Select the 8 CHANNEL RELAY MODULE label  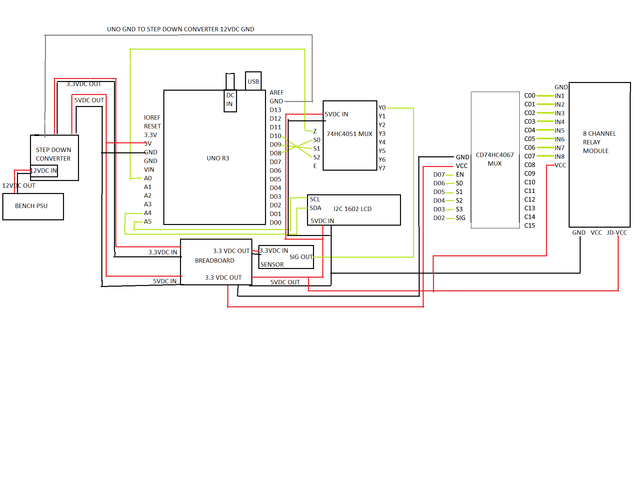599,142
